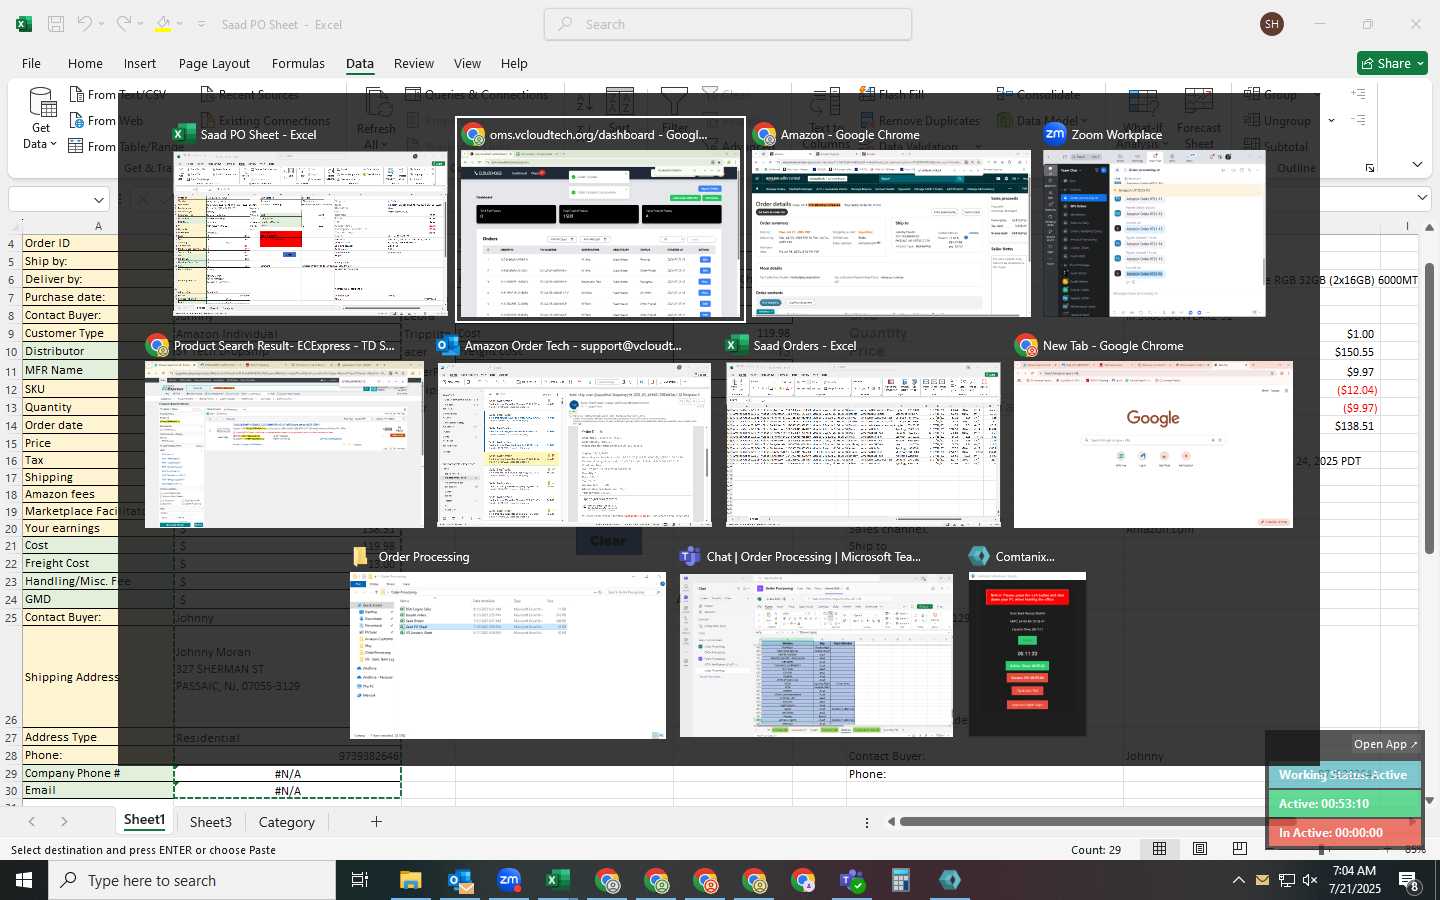Open the Get Data button in ribbon

point(41,118)
